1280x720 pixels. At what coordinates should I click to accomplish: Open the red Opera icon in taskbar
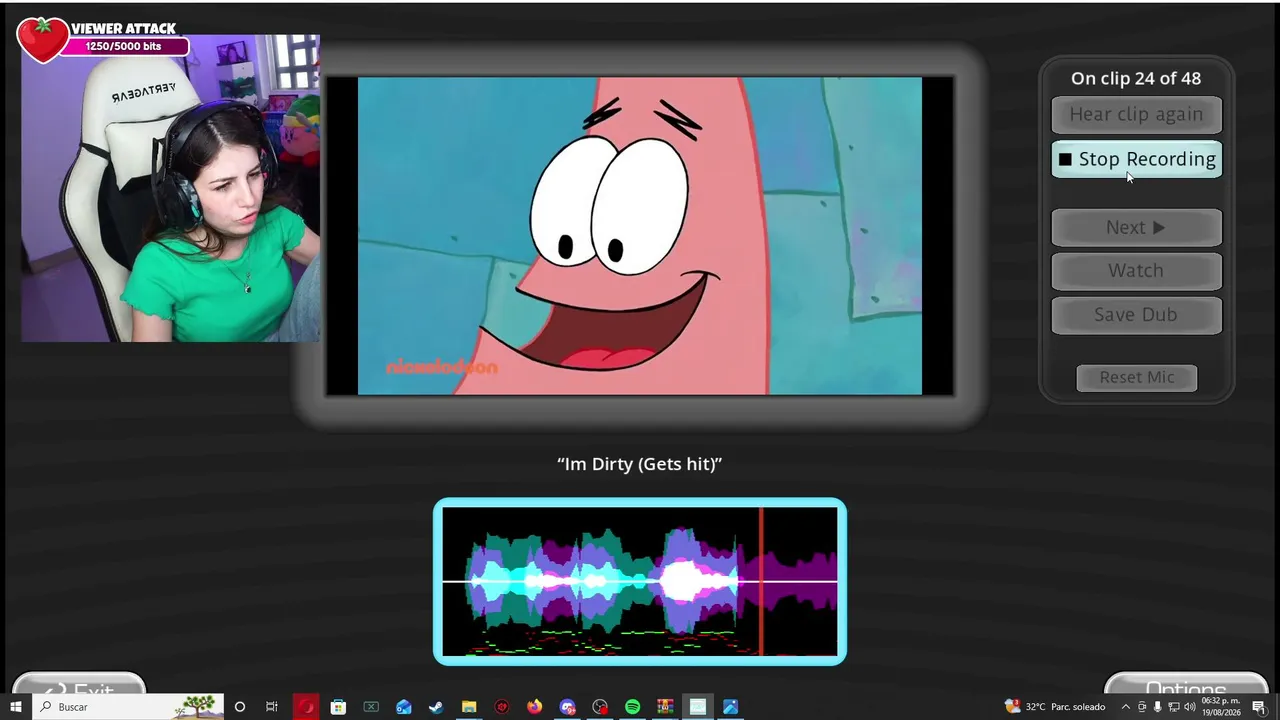pos(305,707)
